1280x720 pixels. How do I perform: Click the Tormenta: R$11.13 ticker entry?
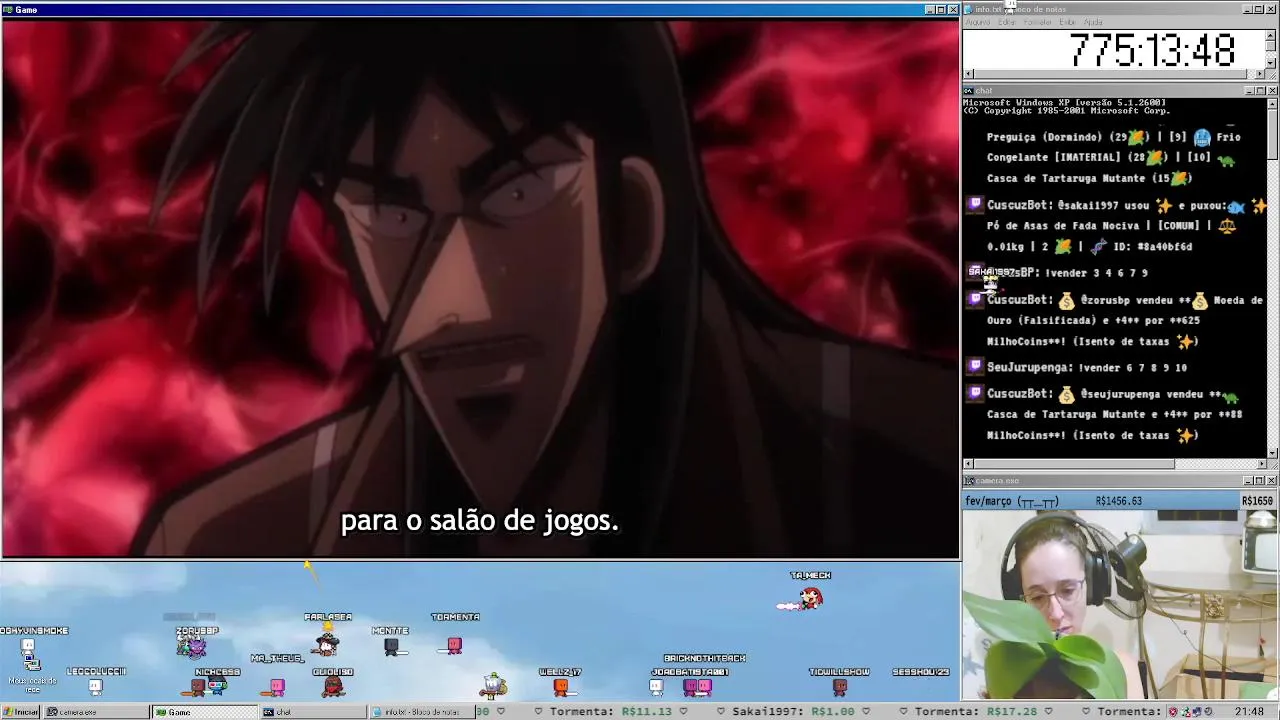tap(611, 712)
